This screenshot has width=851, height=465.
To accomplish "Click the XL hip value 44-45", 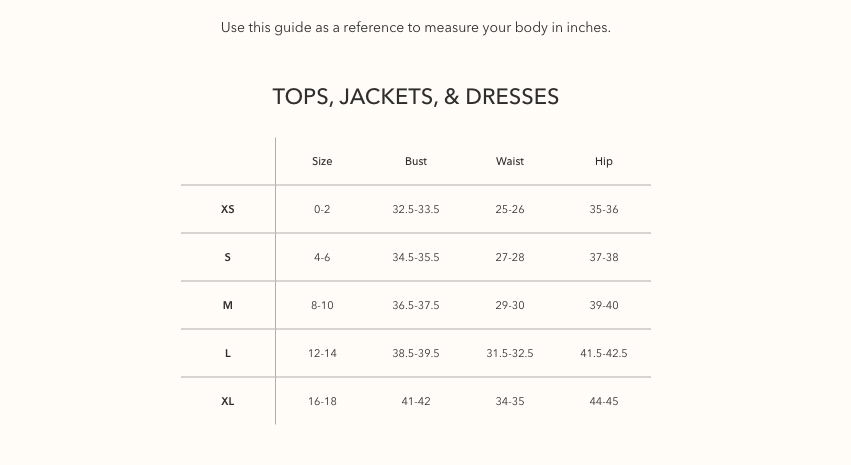I will pyautogui.click(x=604, y=402).
